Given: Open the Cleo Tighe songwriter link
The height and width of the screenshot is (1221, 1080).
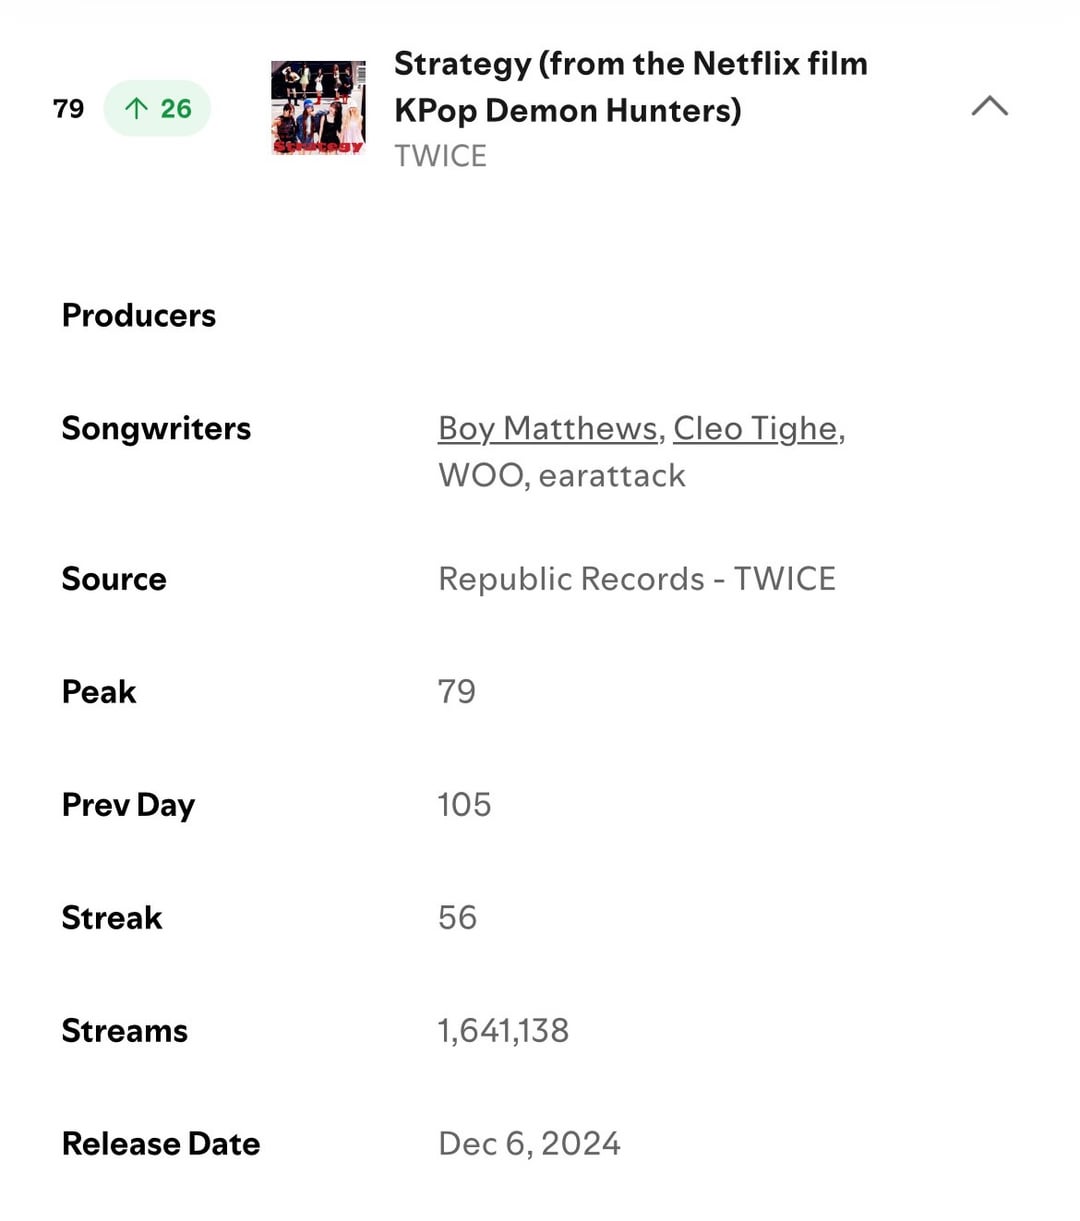Looking at the screenshot, I should pyautogui.click(x=755, y=428).
